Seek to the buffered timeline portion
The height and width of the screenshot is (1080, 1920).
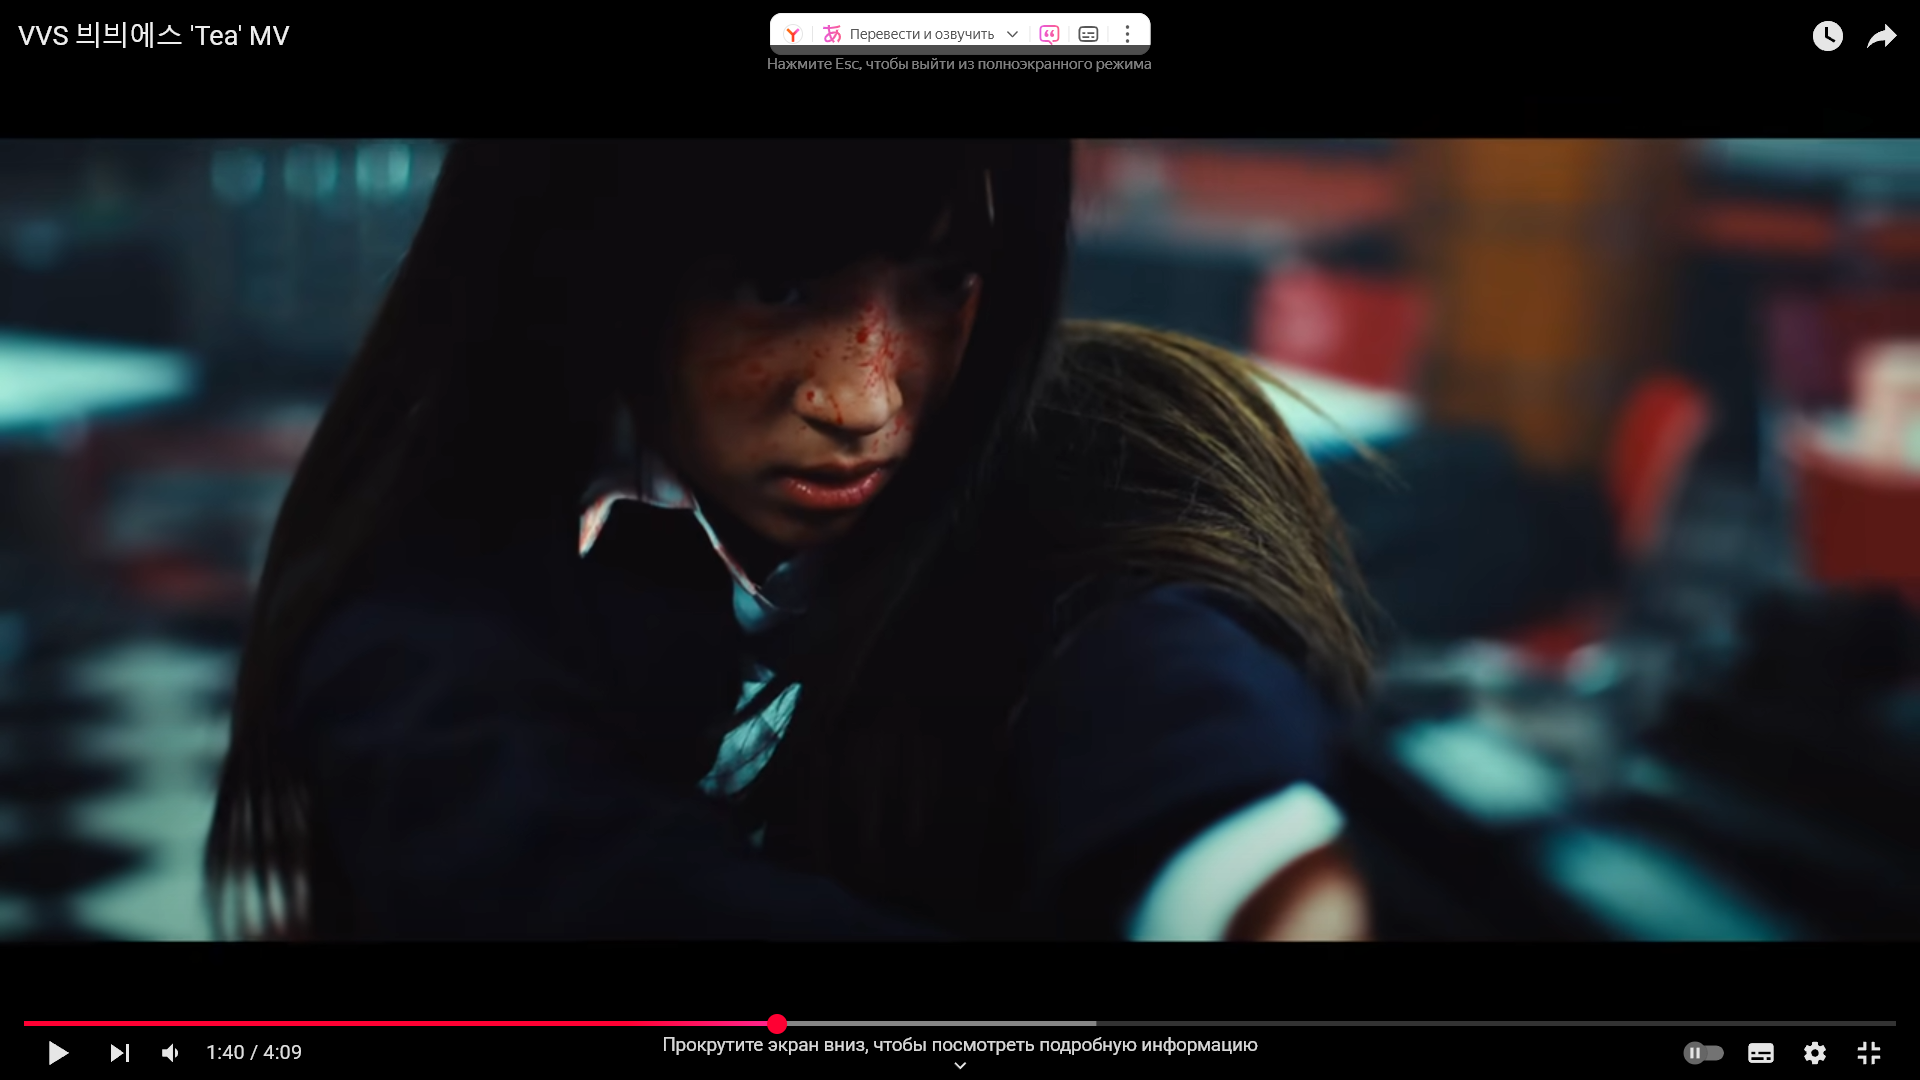(940, 1023)
